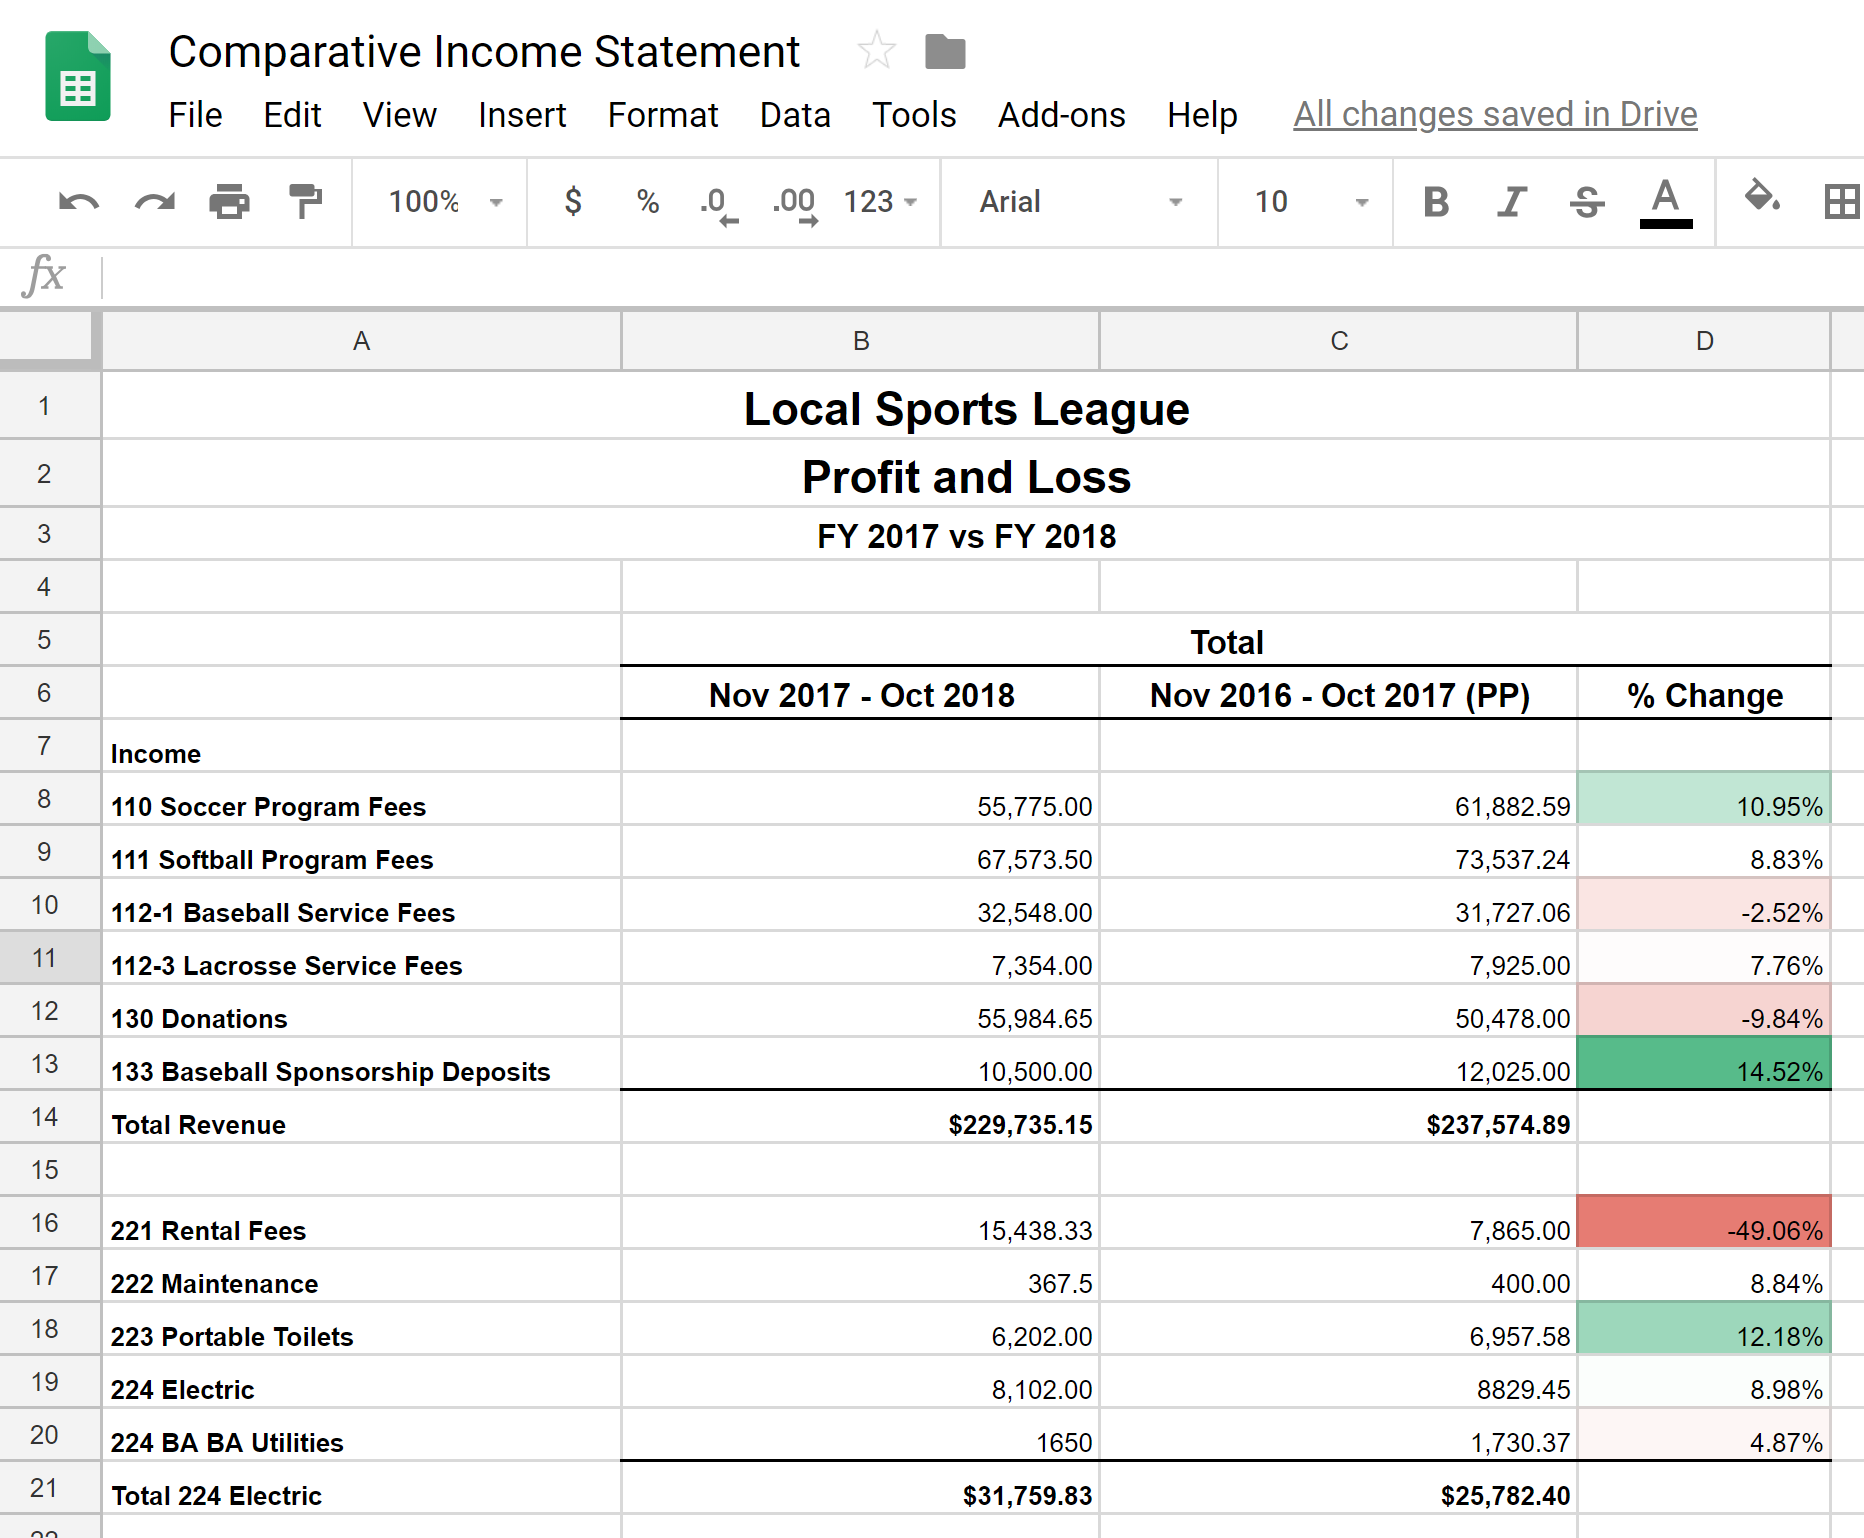
Task: Open the zoom 100% dropdown
Action: [x=445, y=202]
